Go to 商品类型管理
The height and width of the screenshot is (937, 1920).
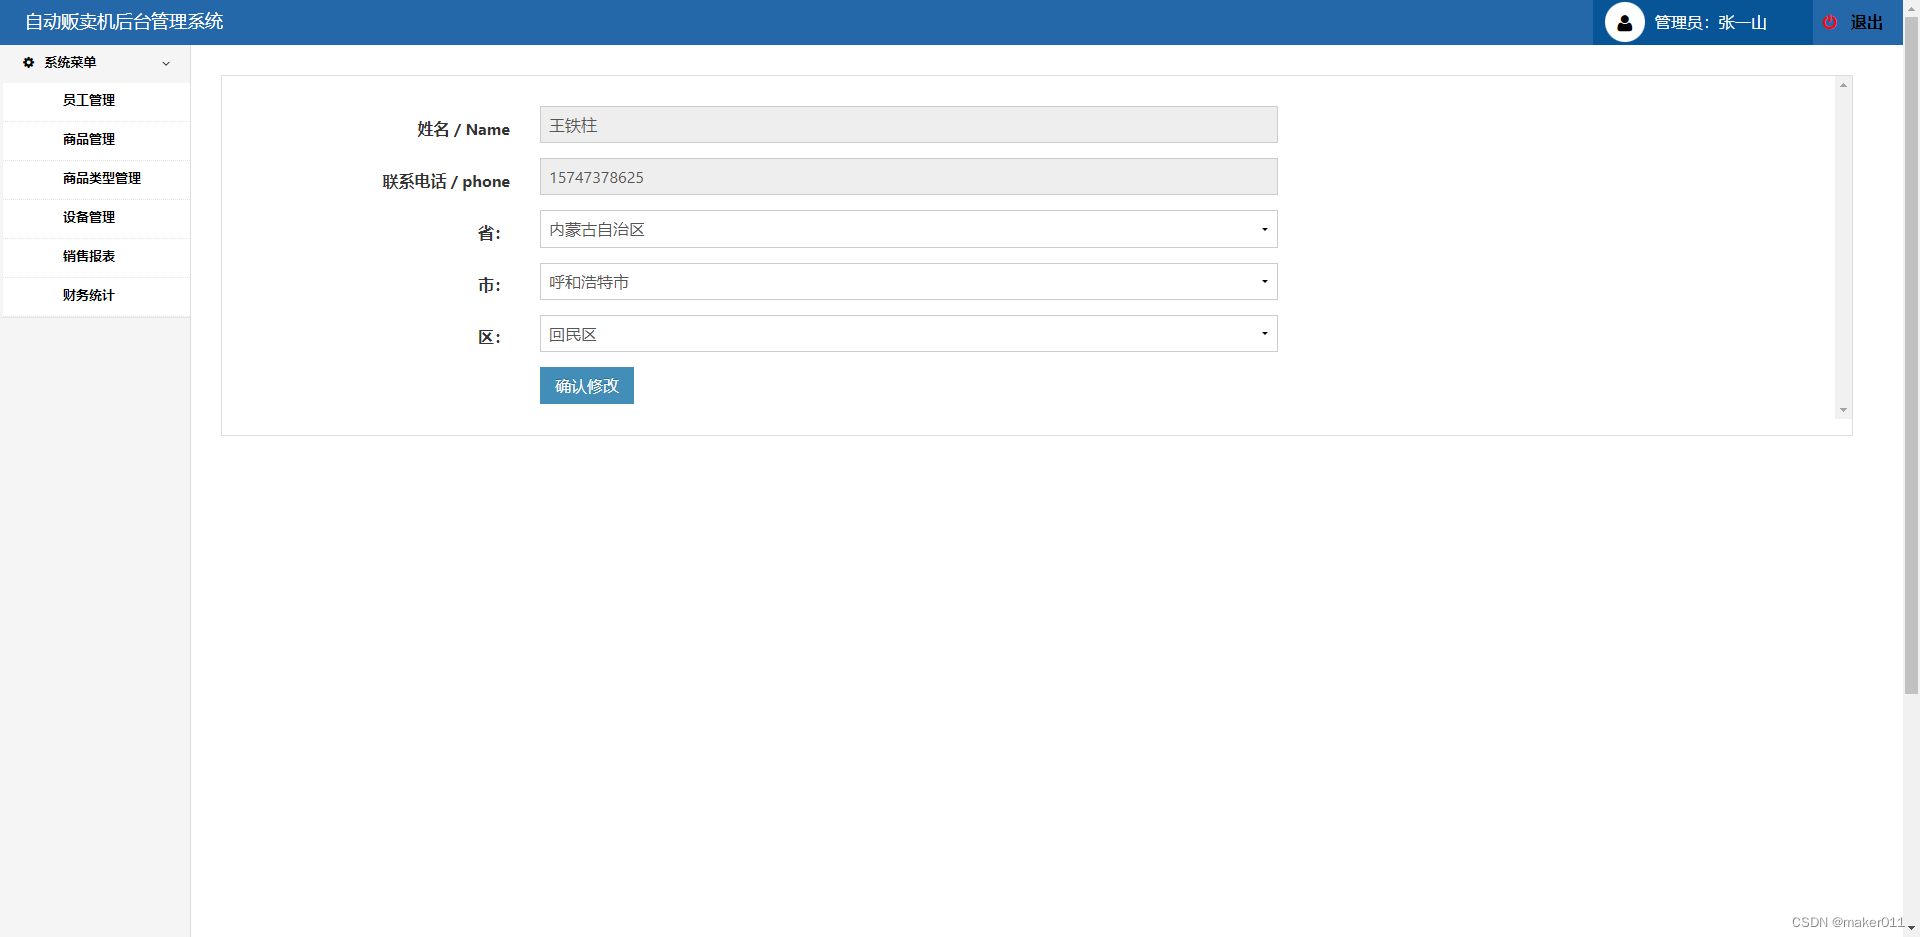pos(96,179)
